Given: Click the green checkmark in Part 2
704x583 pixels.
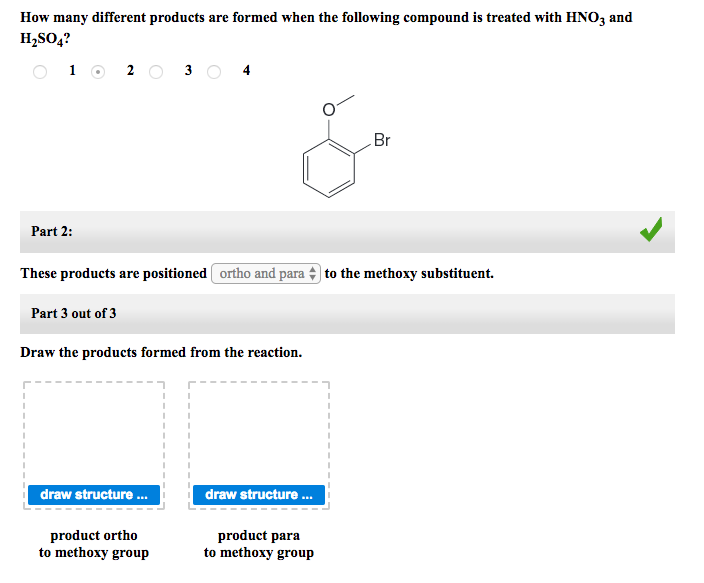Looking at the screenshot, I should click(x=651, y=230).
